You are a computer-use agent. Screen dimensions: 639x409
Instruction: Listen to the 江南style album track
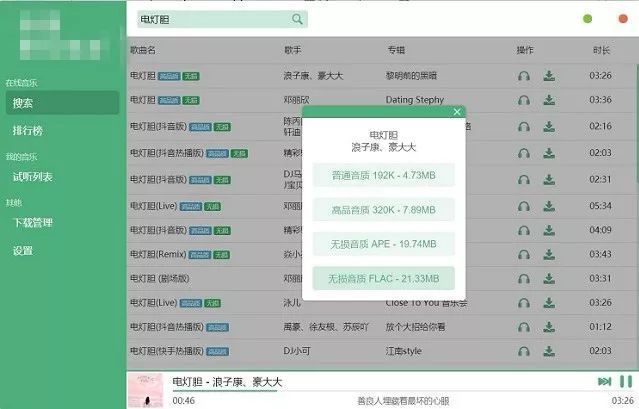point(524,351)
